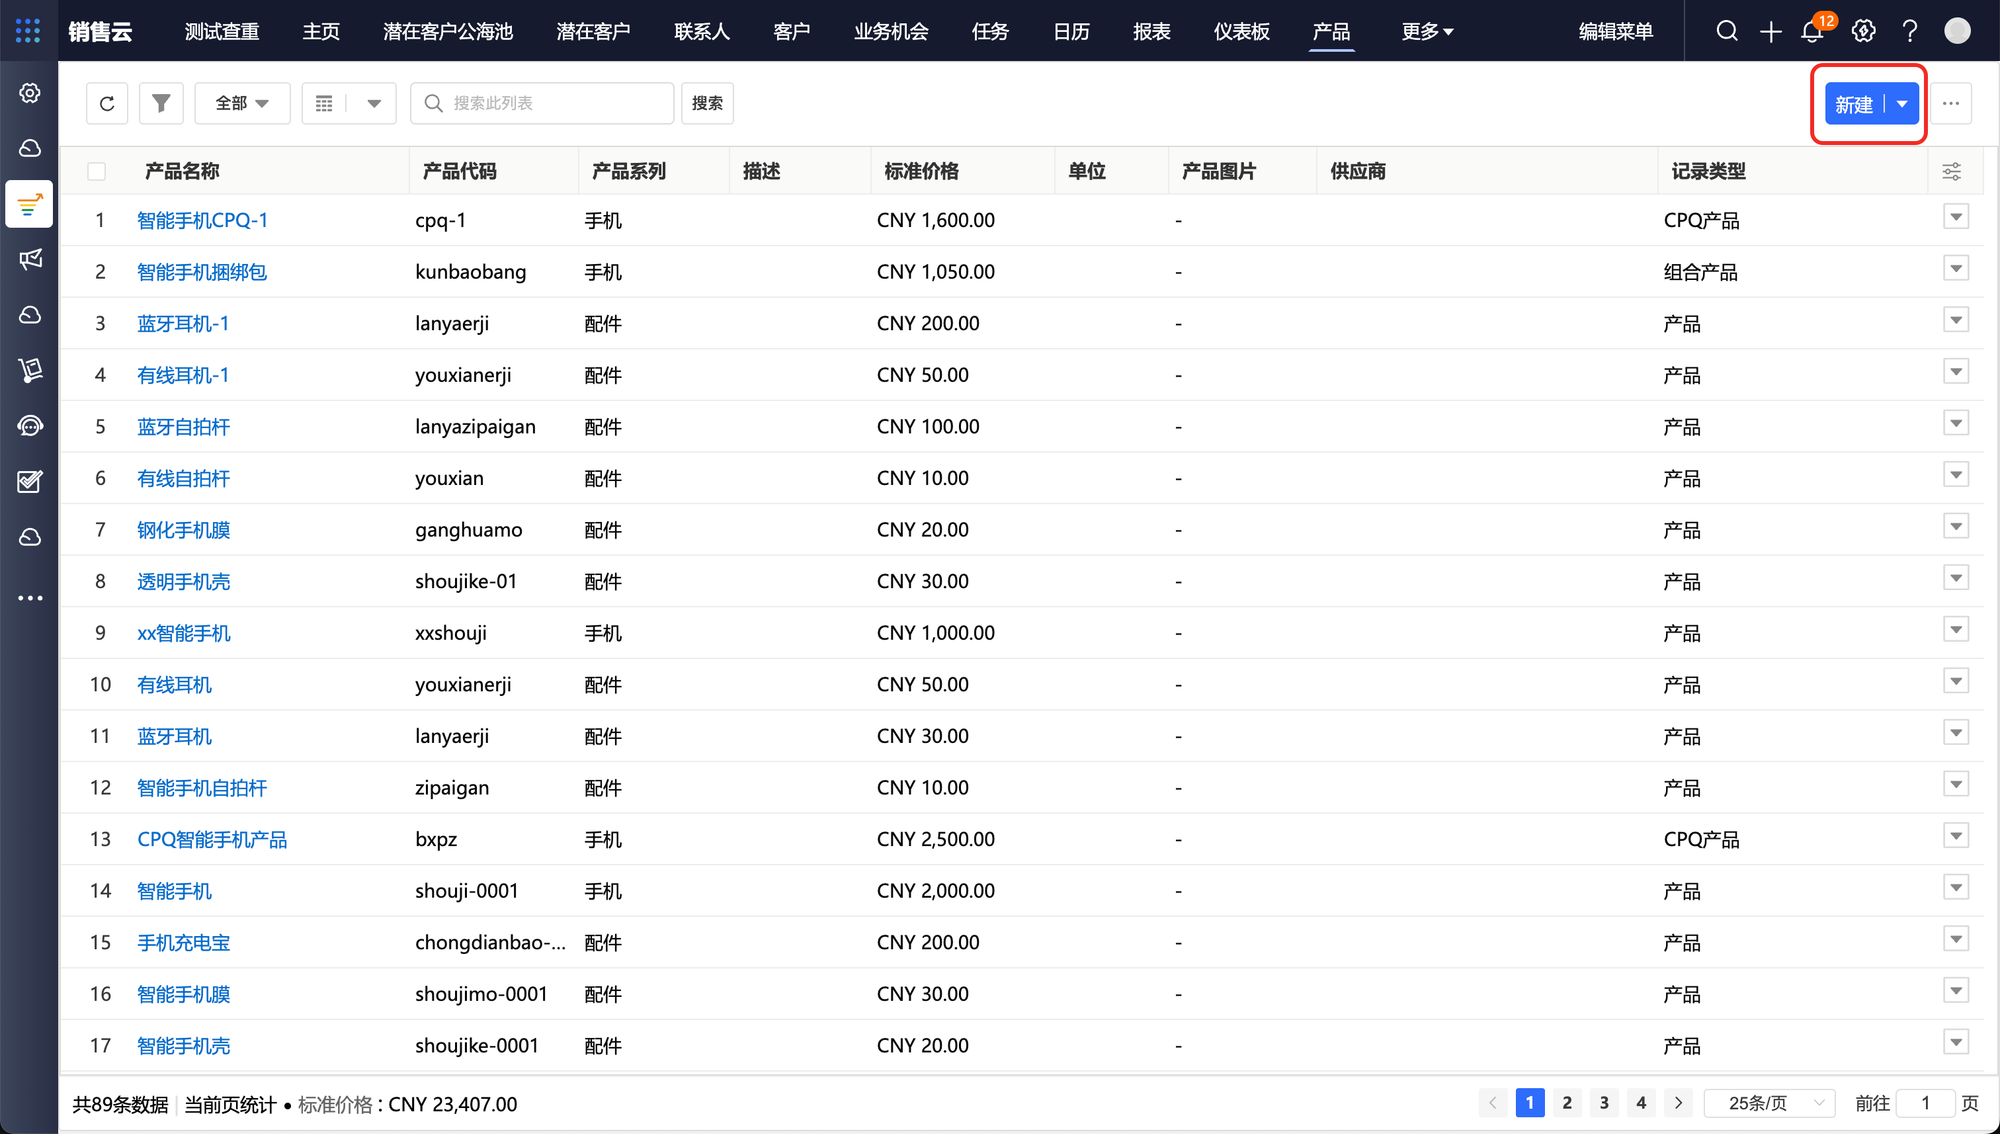The image size is (2000, 1134).
Task: Click the 搜索 button
Action: [x=707, y=103]
